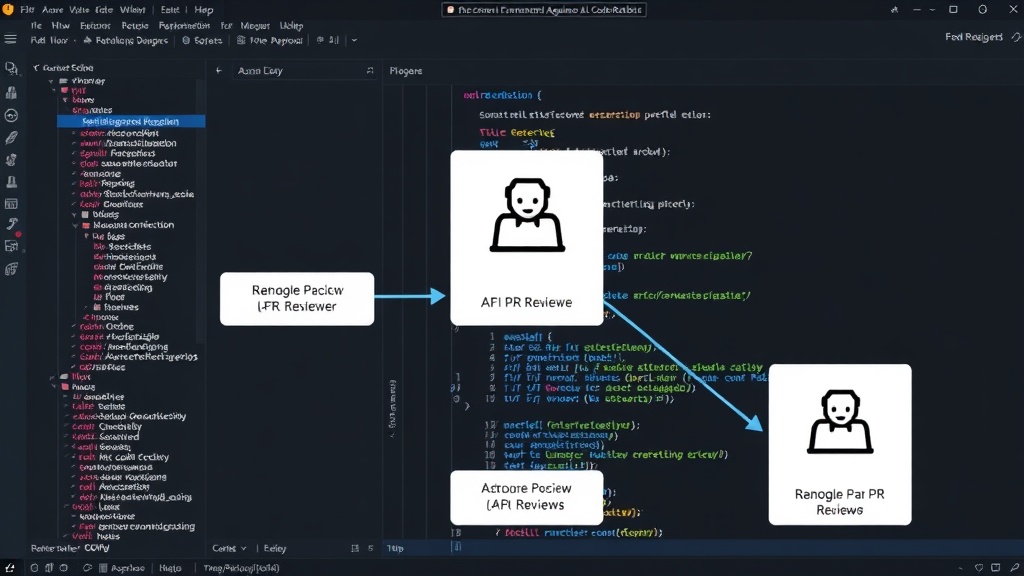Select the 'Ttip' tab below the editor
Screen dimensions: 1024x576
[396, 549]
